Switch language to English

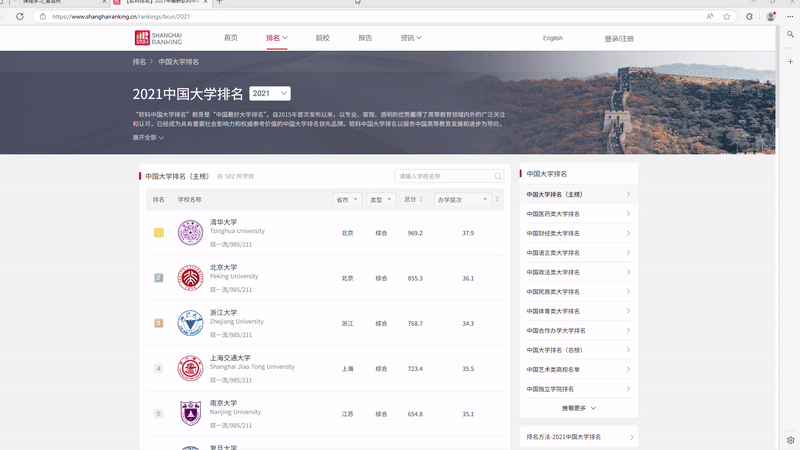click(x=553, y=38)
